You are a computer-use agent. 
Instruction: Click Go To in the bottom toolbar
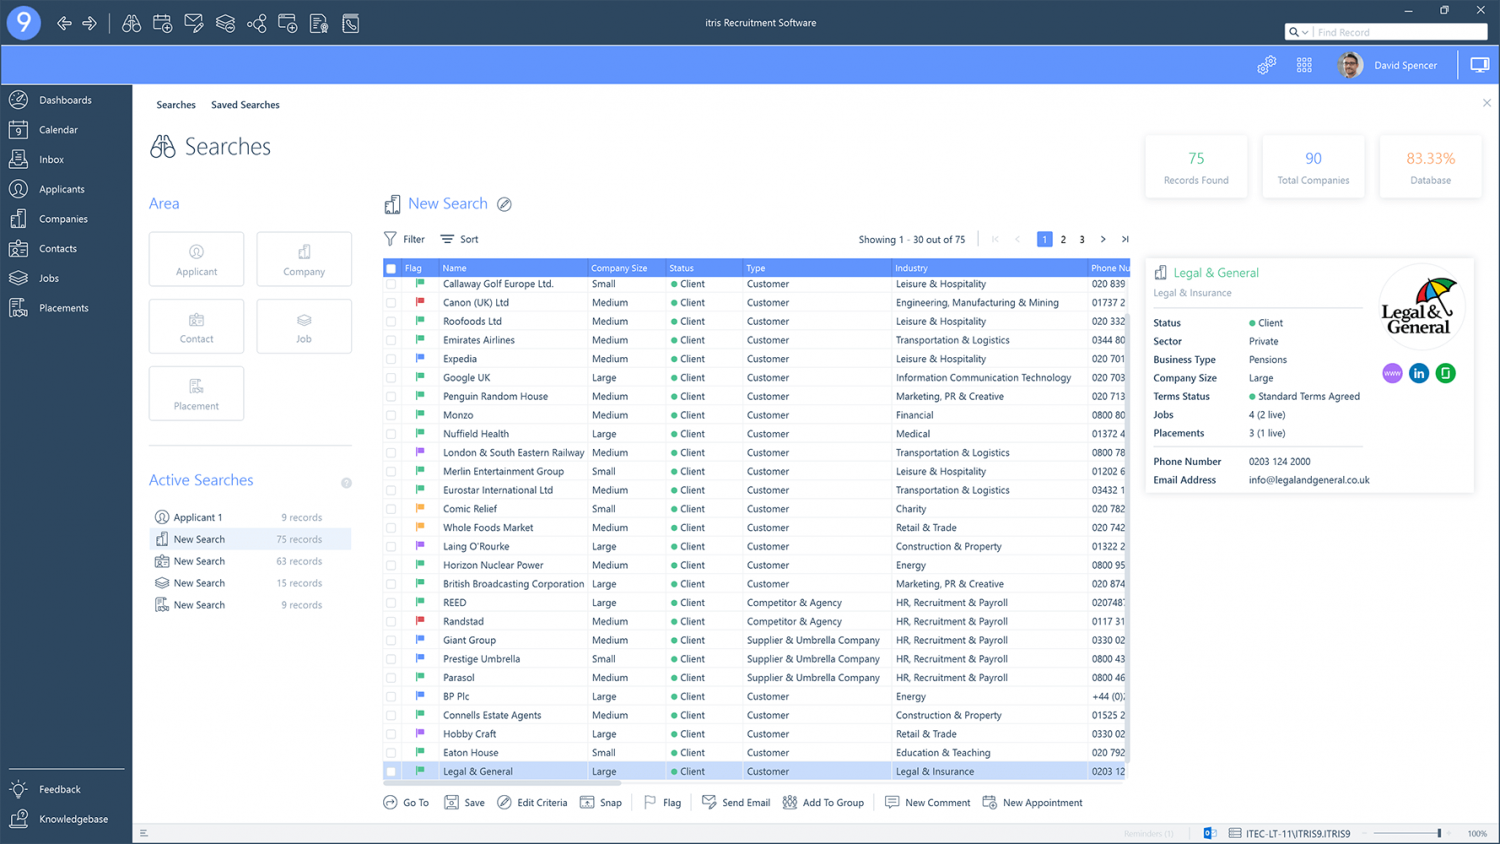(x=406, y=802)
